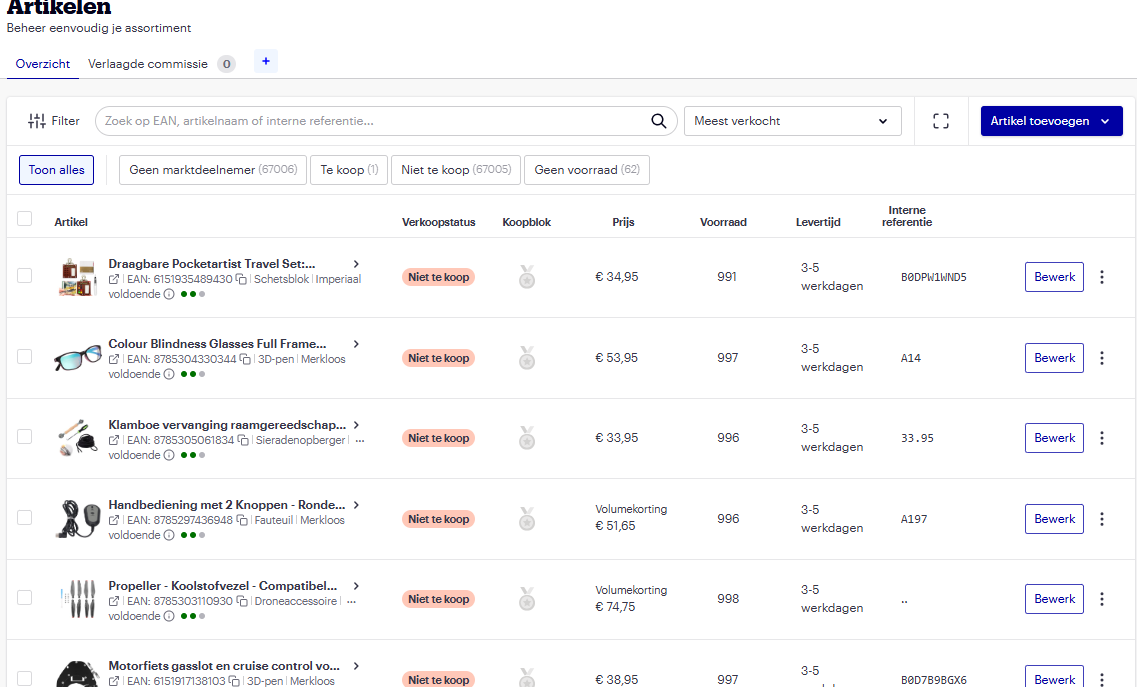Viewport: 1137px width, 687px height.
Task: Filter by Te koop
Action: coord(349,170)
